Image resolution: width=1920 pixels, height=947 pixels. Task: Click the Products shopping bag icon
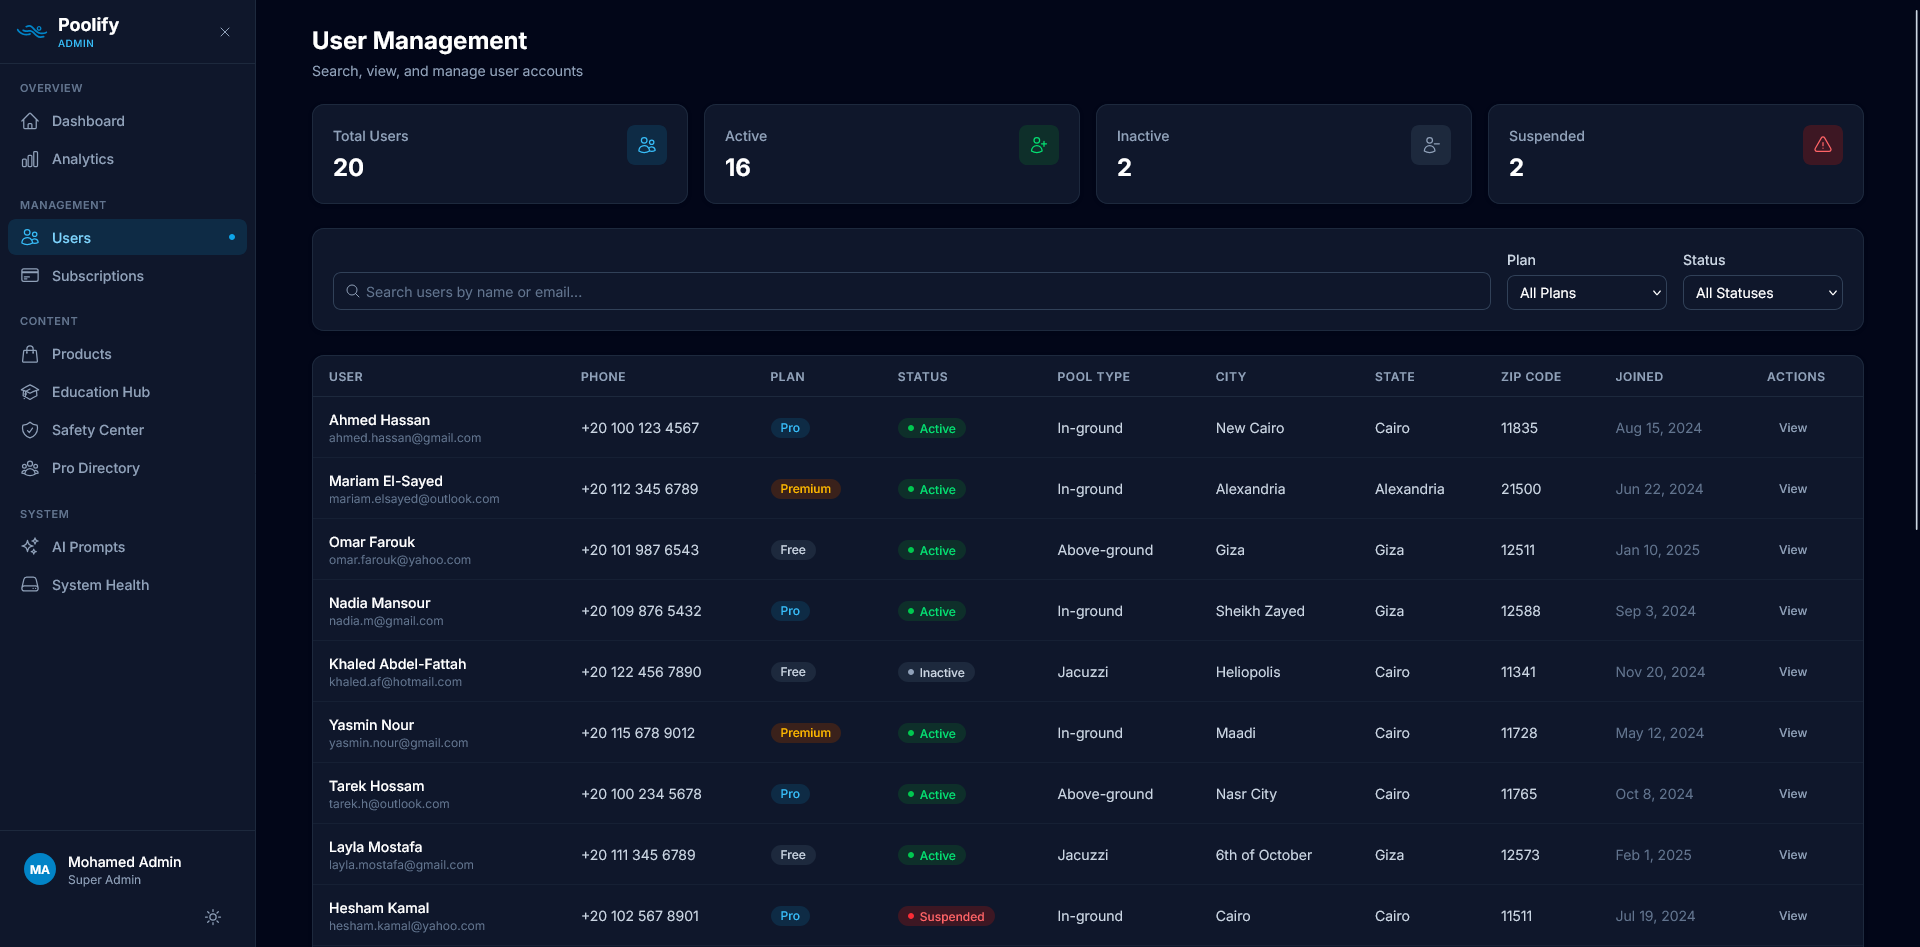point(30,354)
